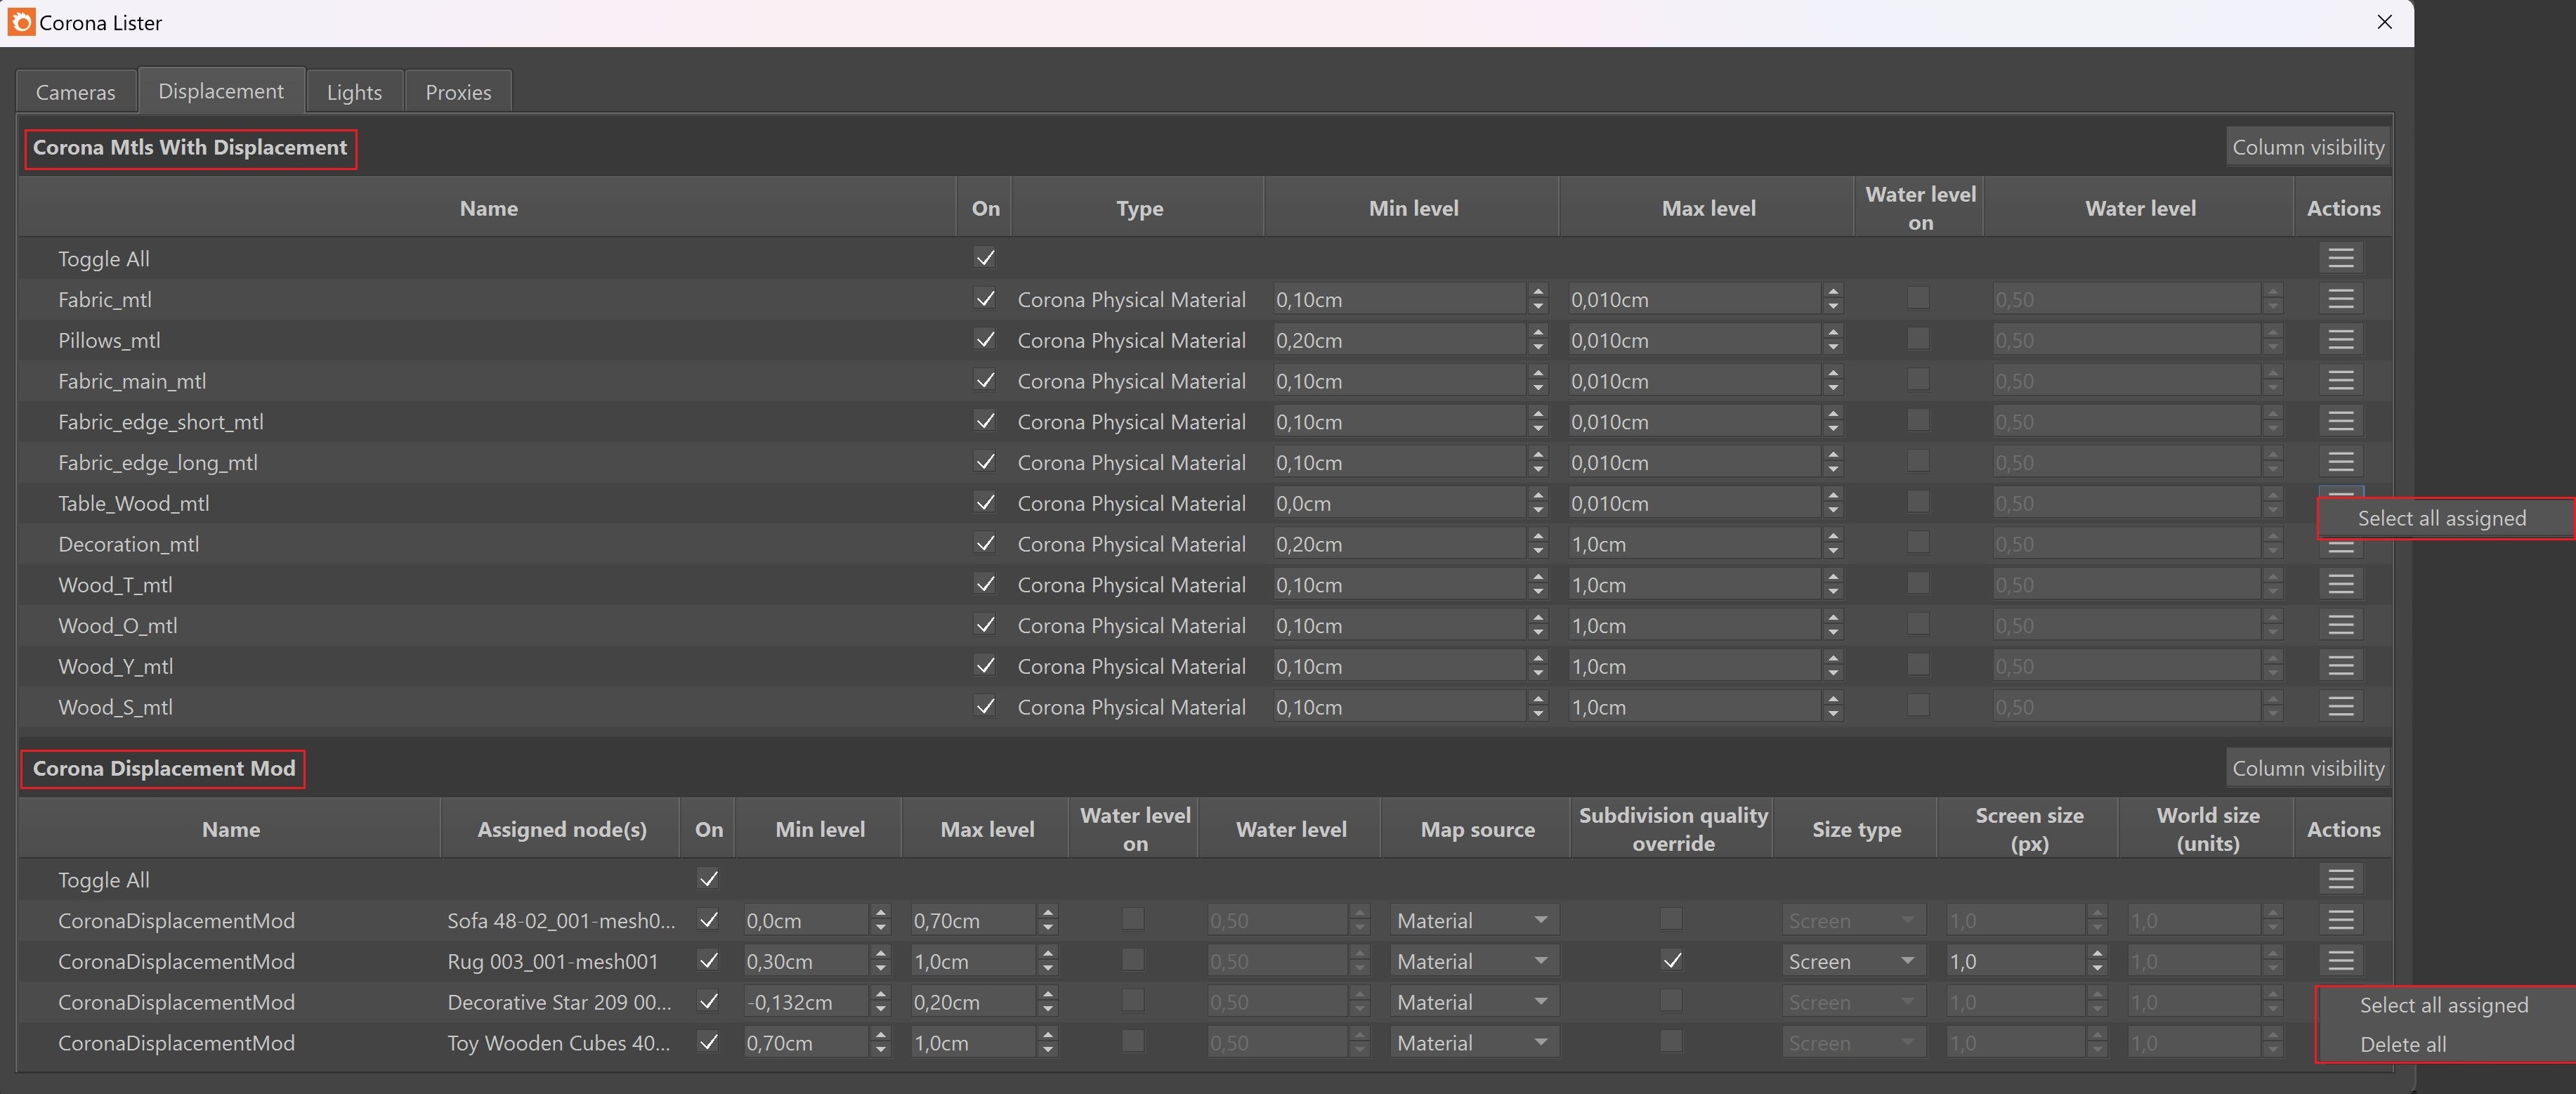This screenshot has height=1094, width=2576.
Task: Click the Map source column header
Action: click(1477, 829)
